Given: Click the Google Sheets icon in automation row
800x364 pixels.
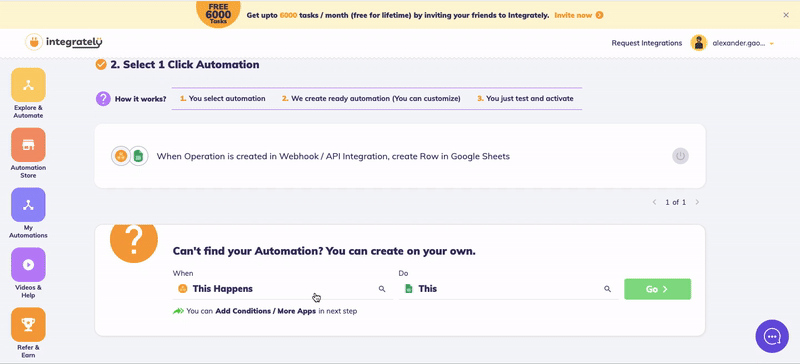Looking at the screenshot, I should point(138,156).
